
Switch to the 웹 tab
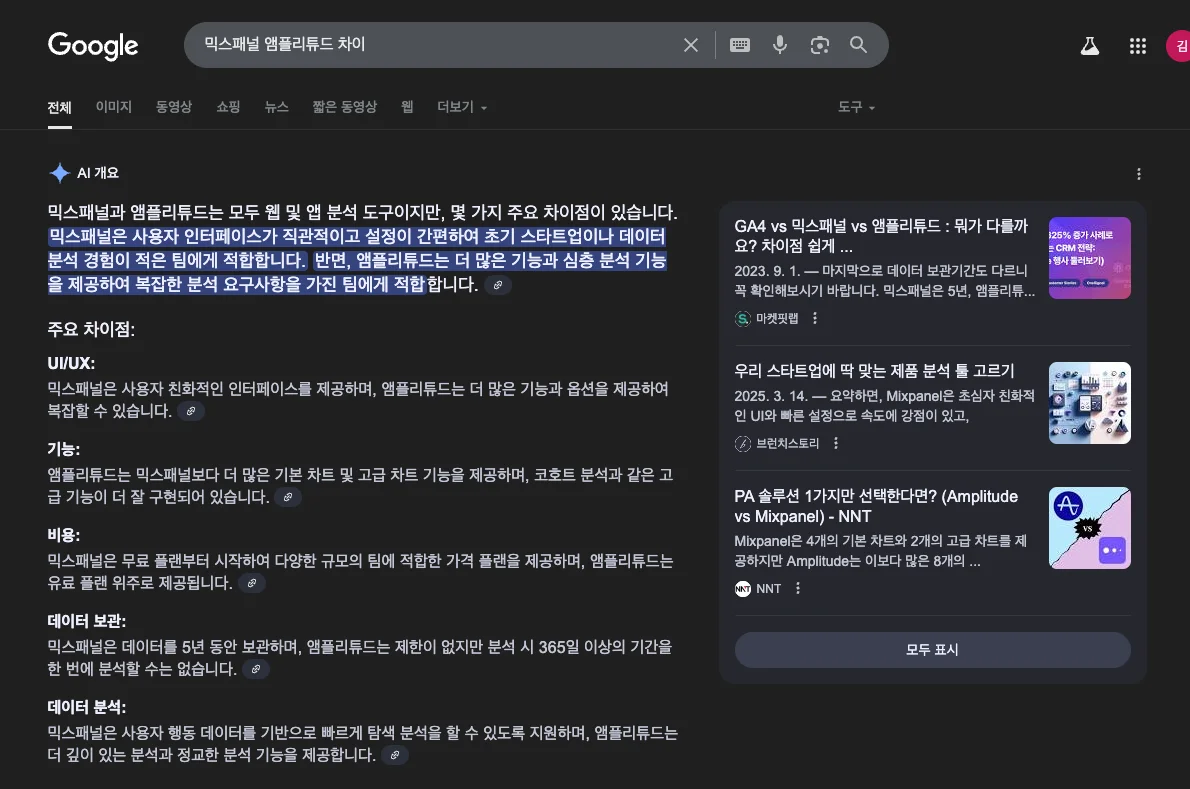pos(407,107)
